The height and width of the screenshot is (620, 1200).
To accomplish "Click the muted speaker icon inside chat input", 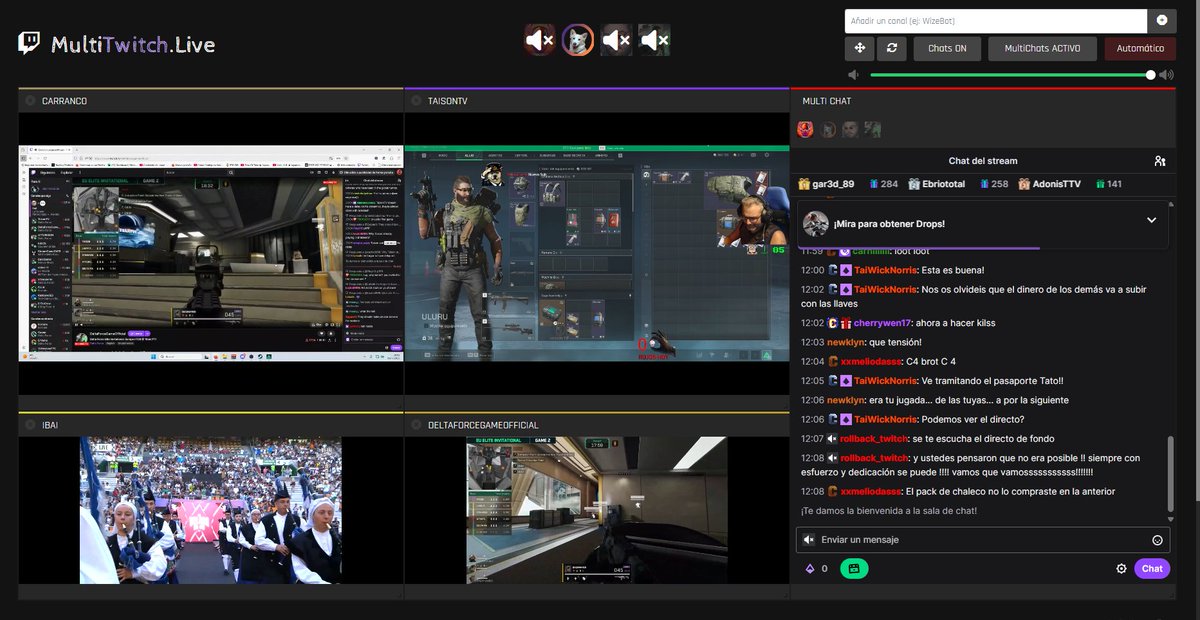I will 809,540.
